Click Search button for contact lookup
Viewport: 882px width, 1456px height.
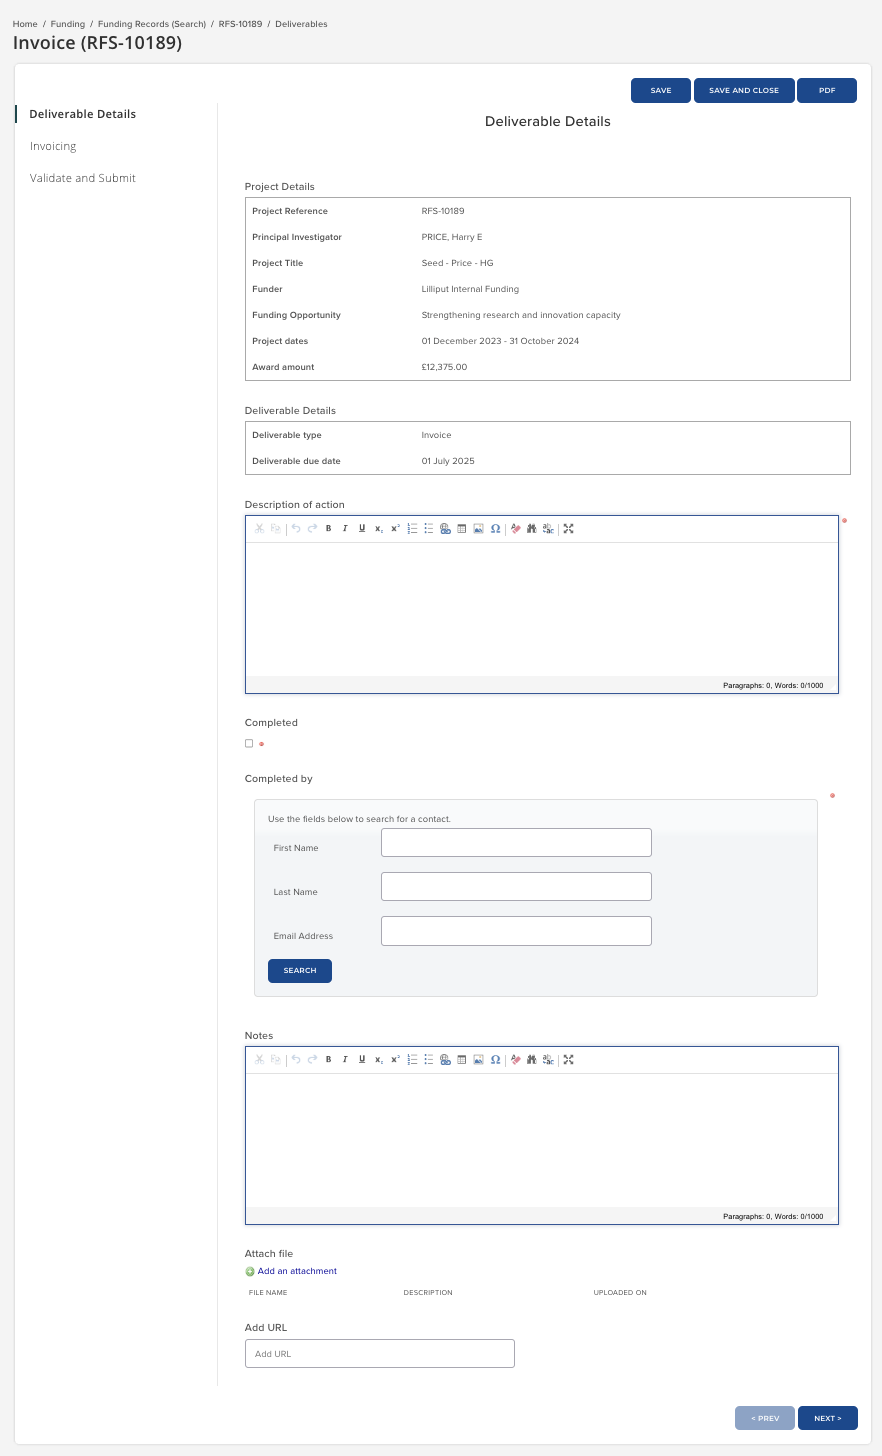[x=300, y=971]
